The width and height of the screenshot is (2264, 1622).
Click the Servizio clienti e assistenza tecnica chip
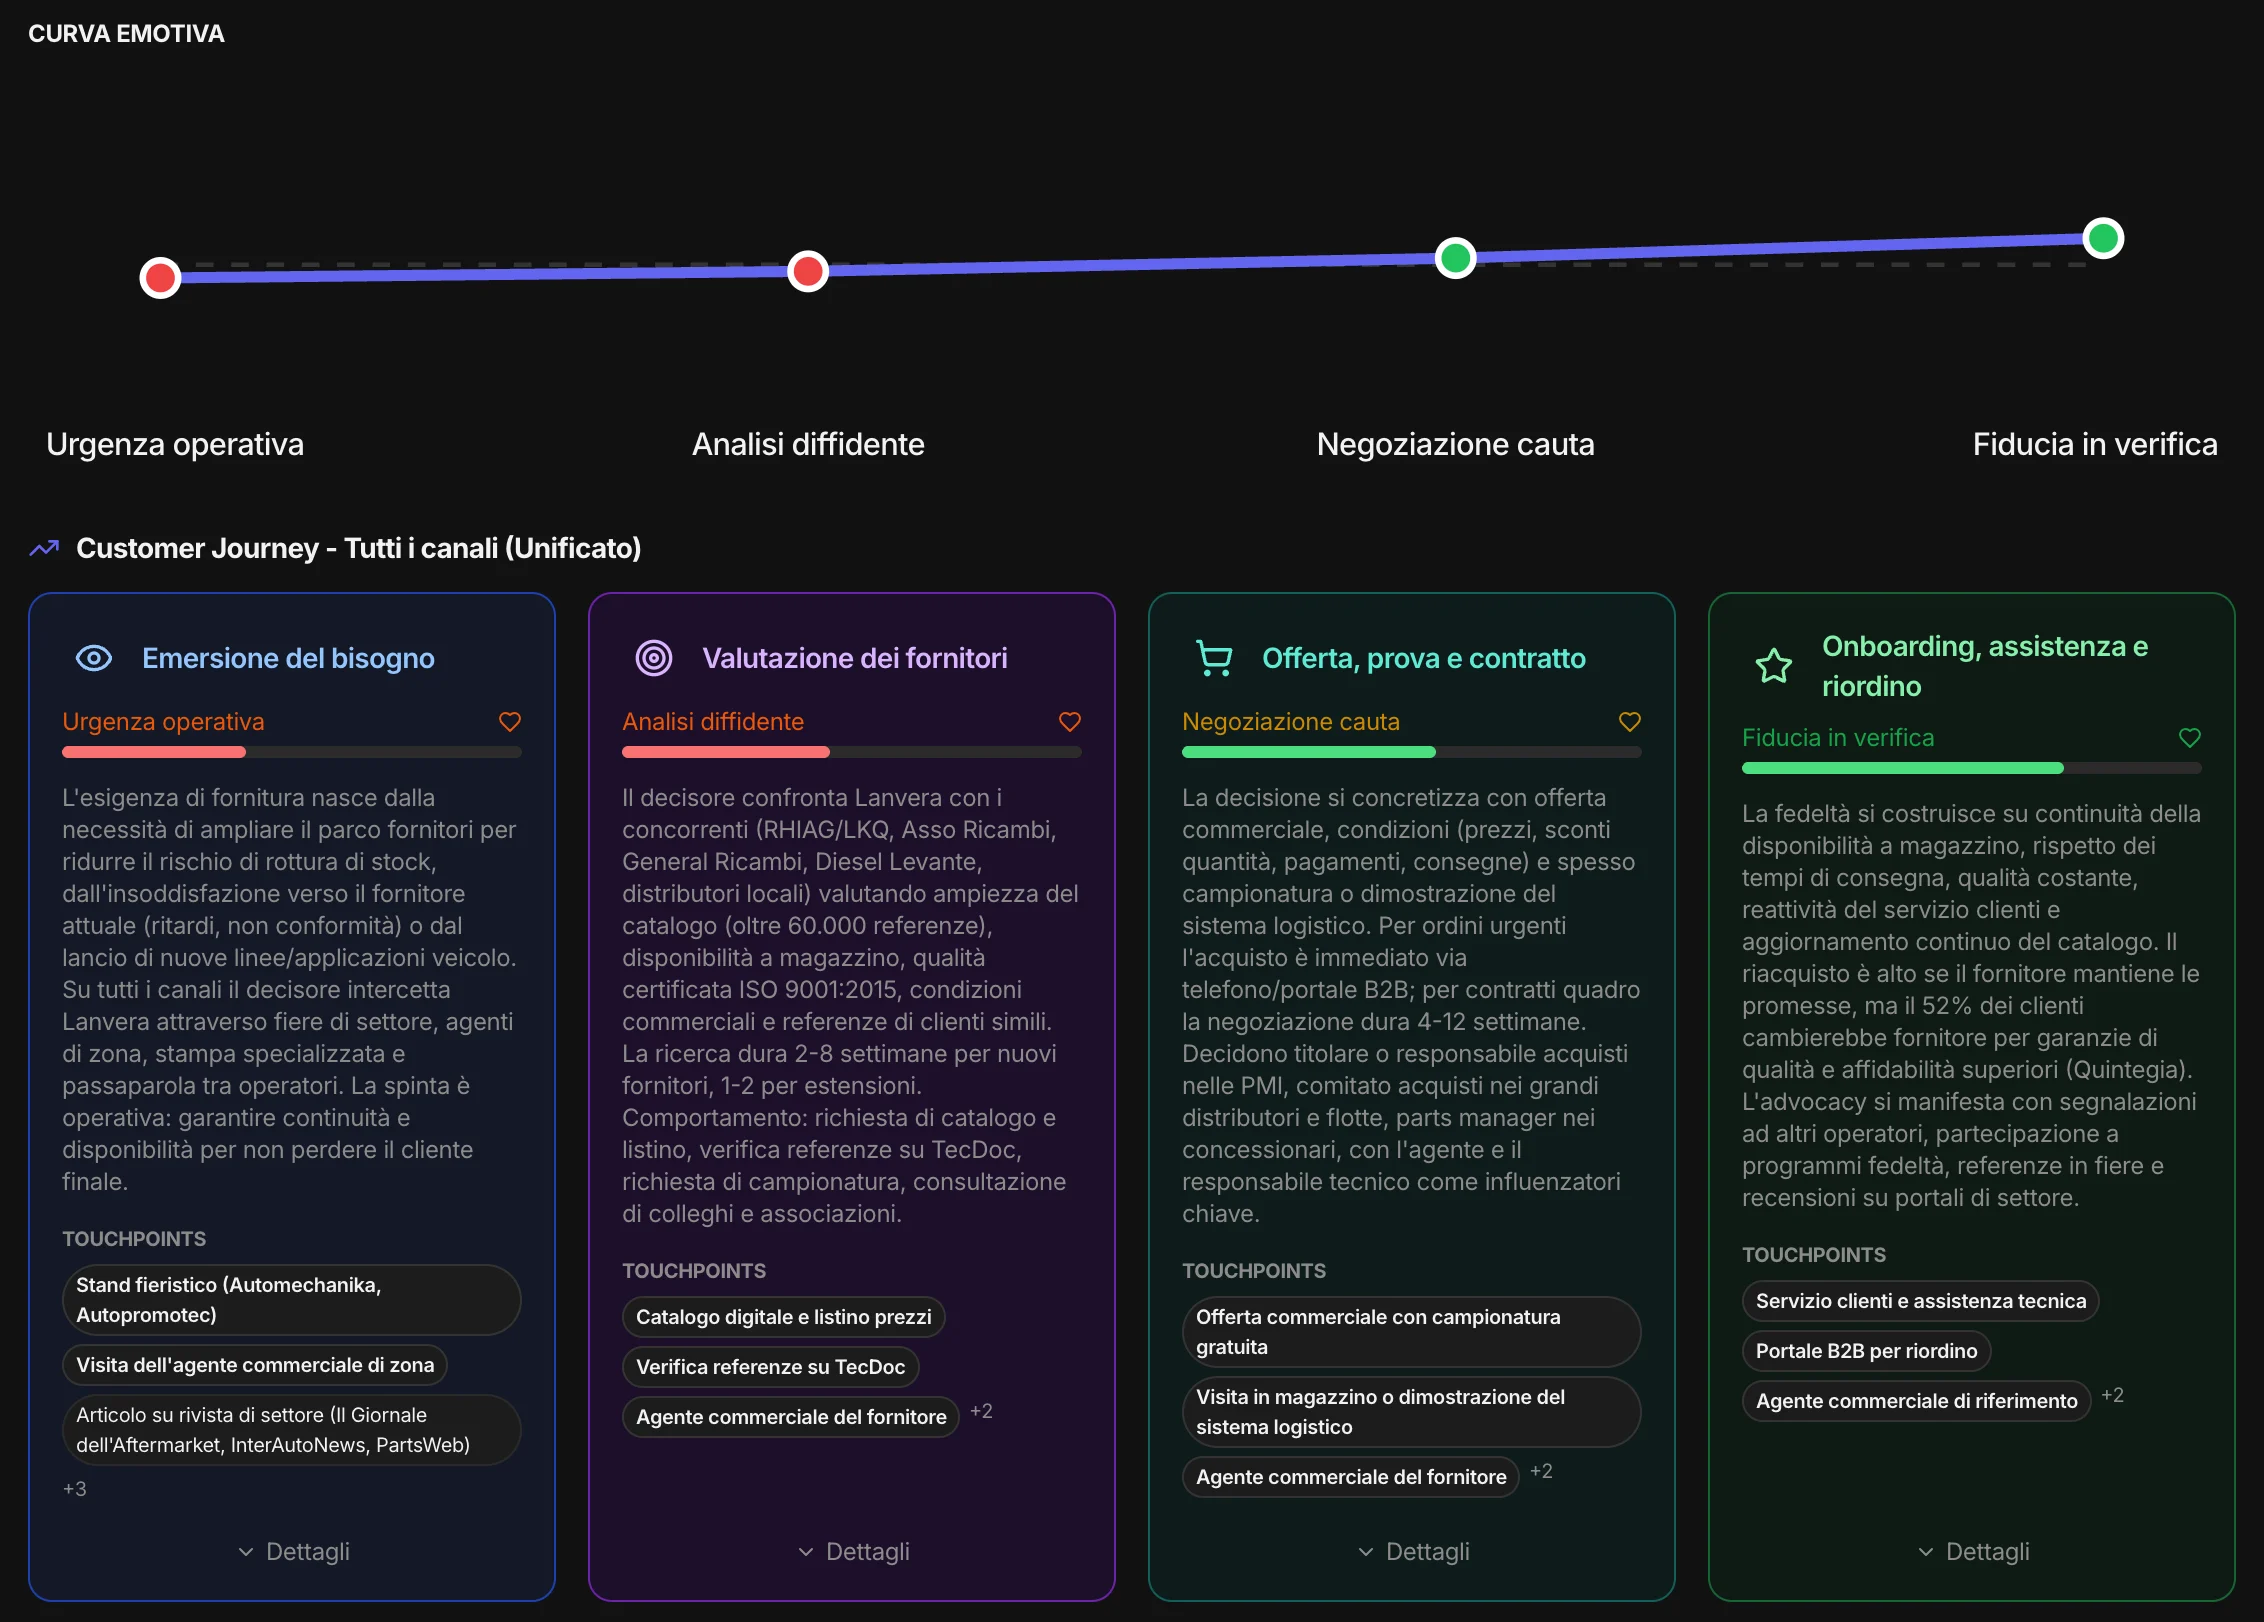pyautogui.click(x=1921, y=1301)
